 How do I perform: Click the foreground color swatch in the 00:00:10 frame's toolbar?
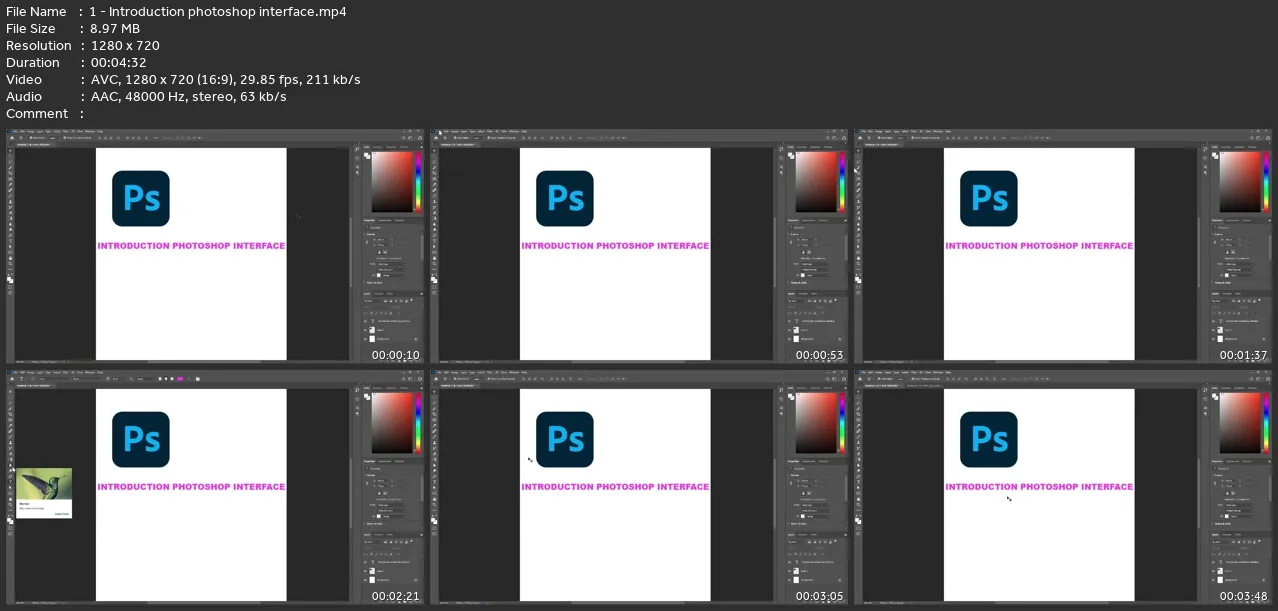tap(9, 278)
